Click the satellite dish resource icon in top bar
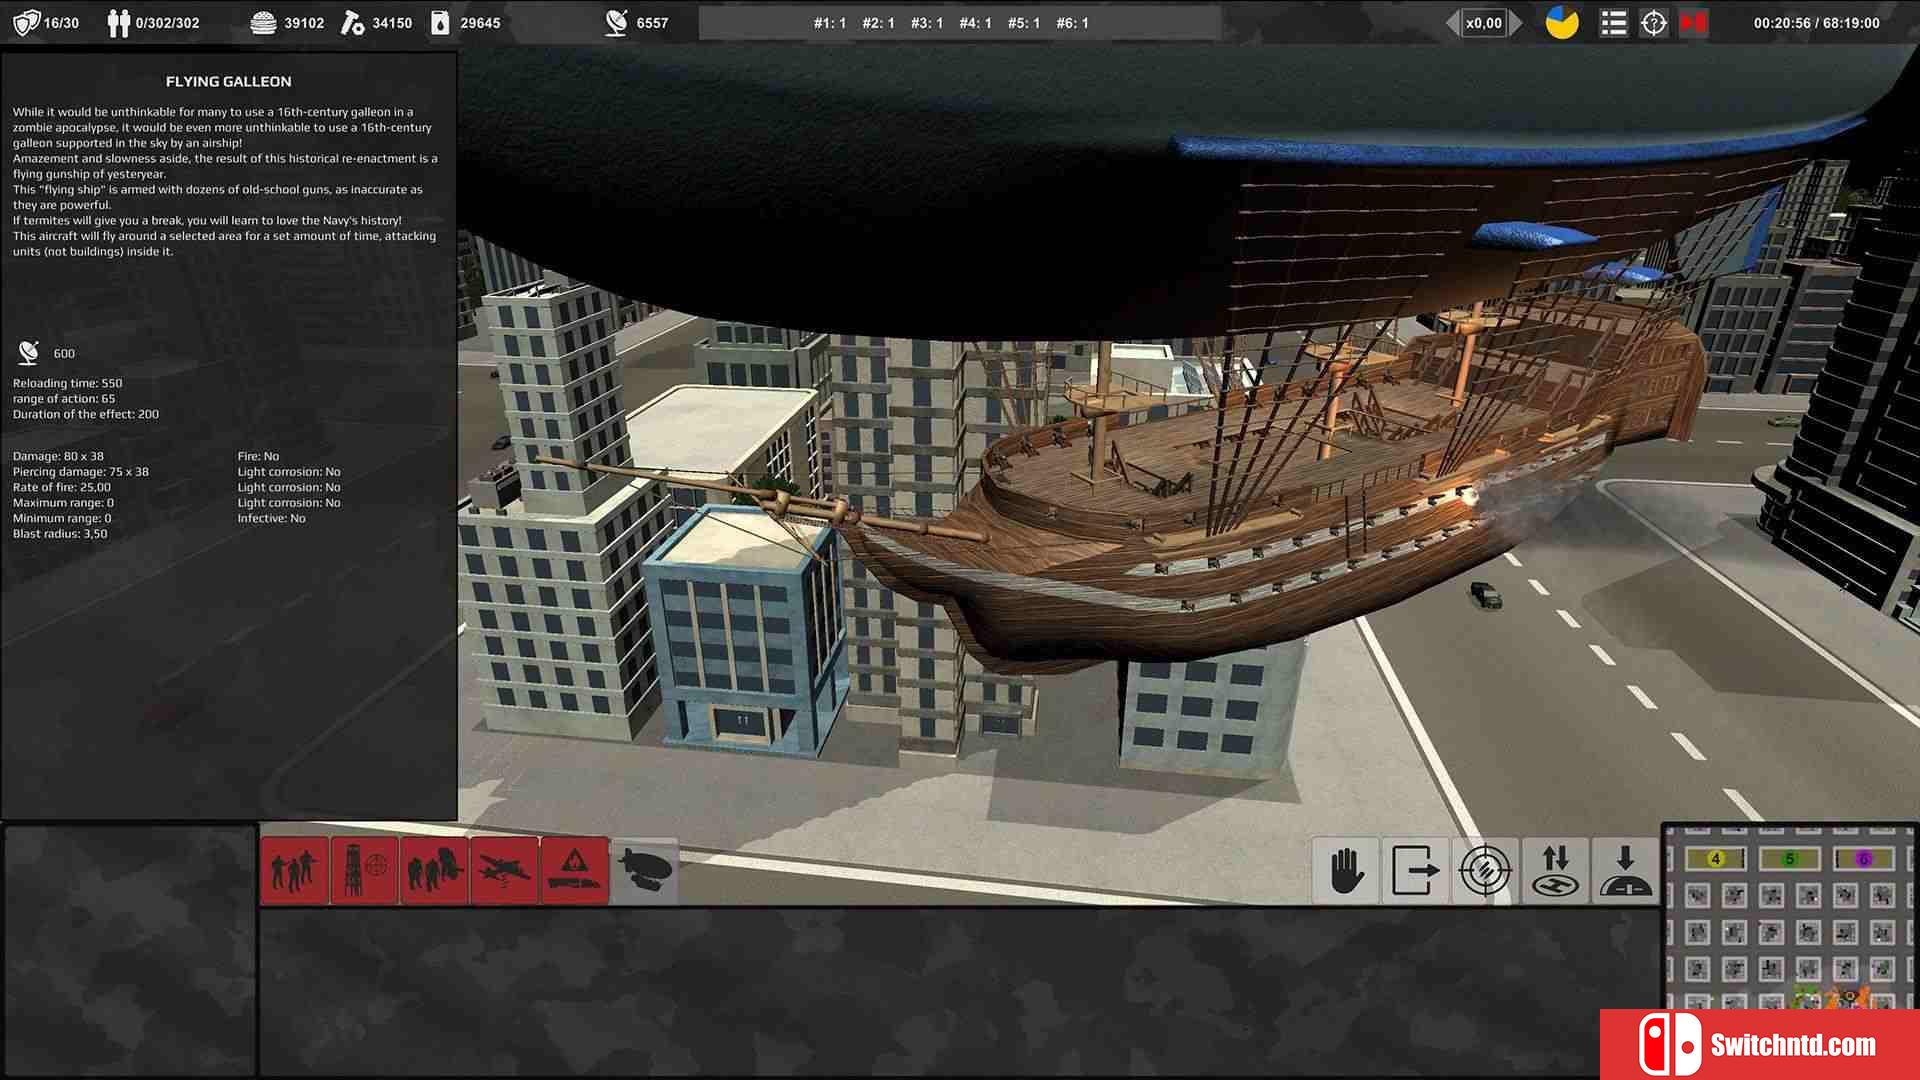The image size is (1920, 1080). (617, 22)
